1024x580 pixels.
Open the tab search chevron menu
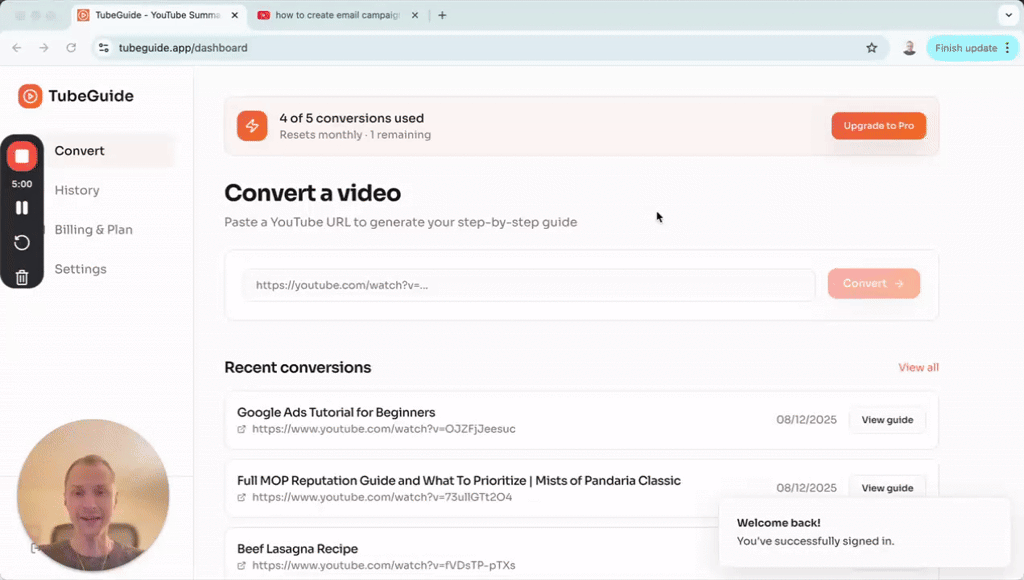[x=1008, y=15]
